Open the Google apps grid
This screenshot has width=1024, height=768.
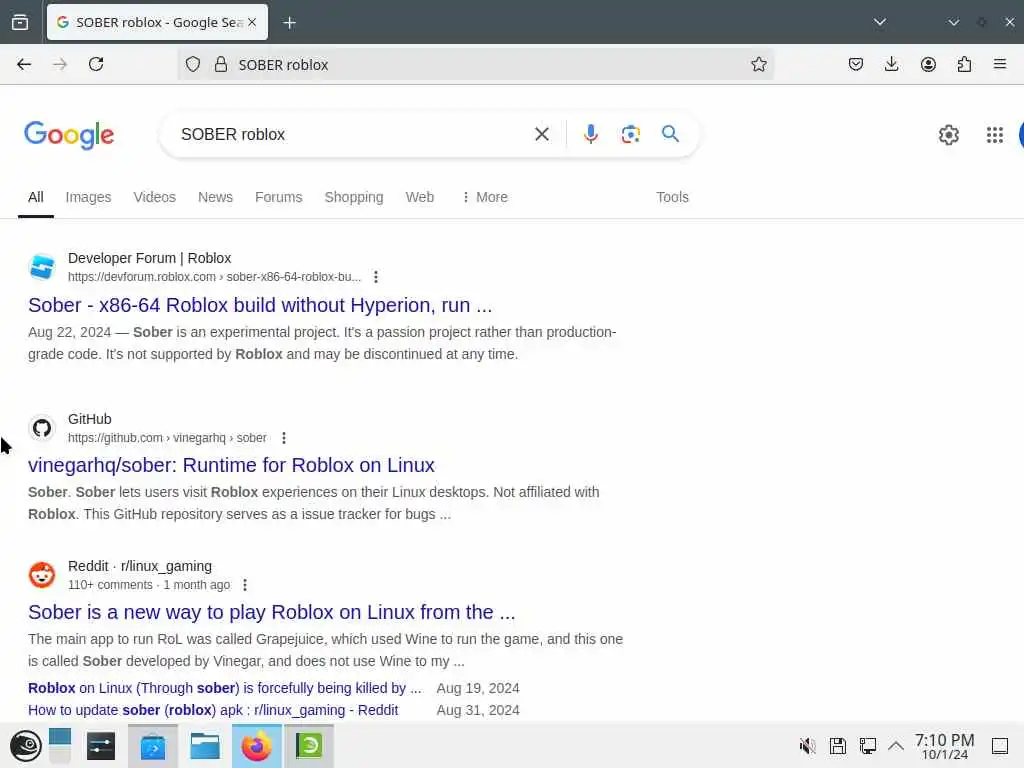click(995, 135)
